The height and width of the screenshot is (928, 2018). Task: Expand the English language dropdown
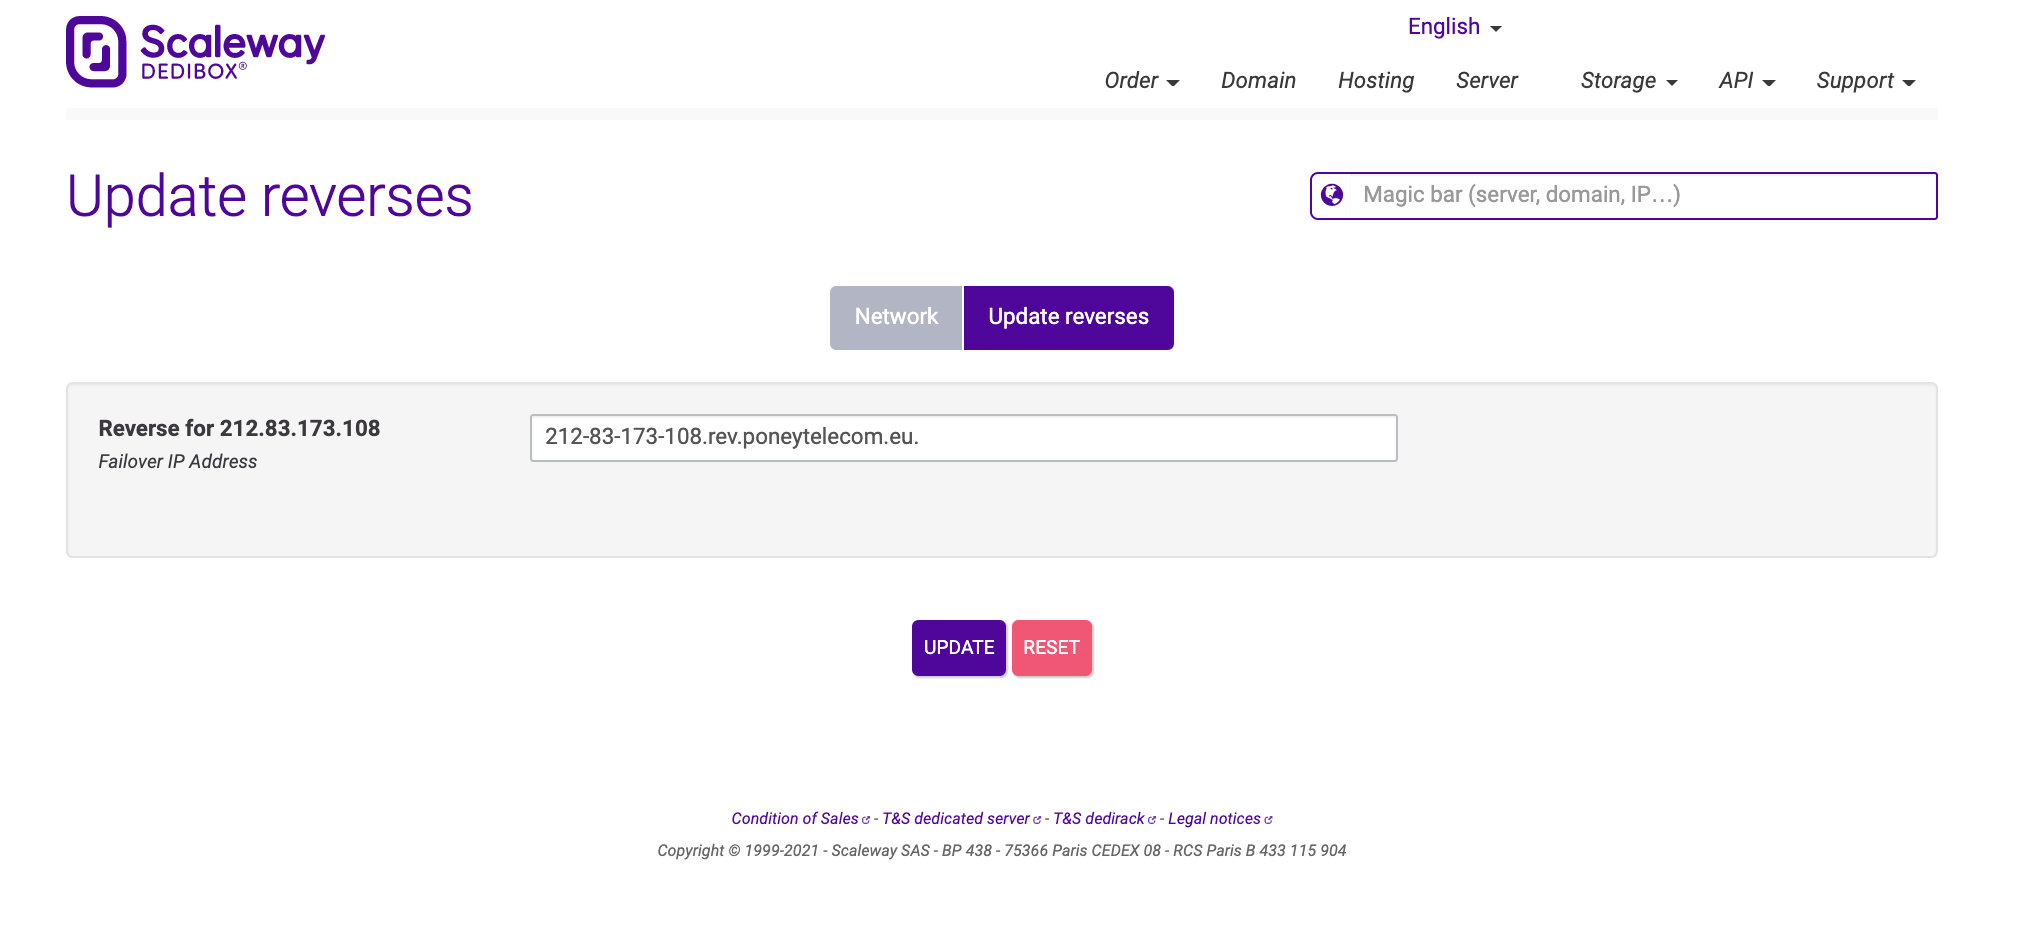pos(1453,26)
